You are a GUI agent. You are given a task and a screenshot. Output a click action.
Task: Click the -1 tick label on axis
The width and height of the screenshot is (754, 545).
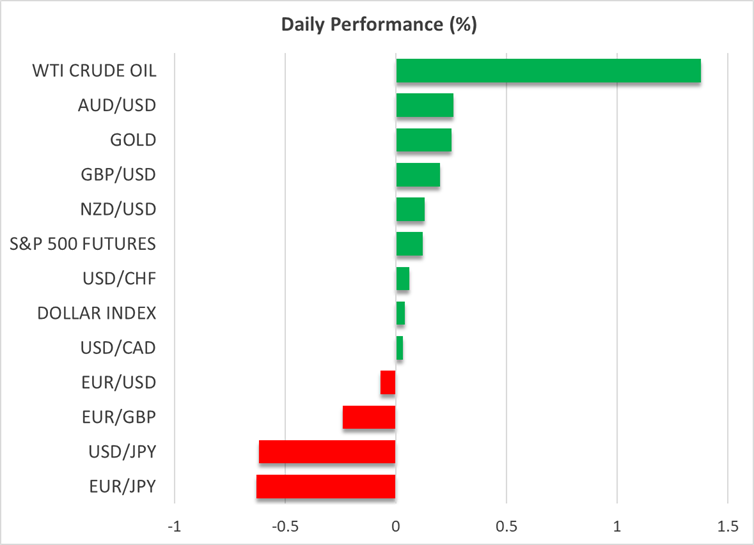point(174,526)
